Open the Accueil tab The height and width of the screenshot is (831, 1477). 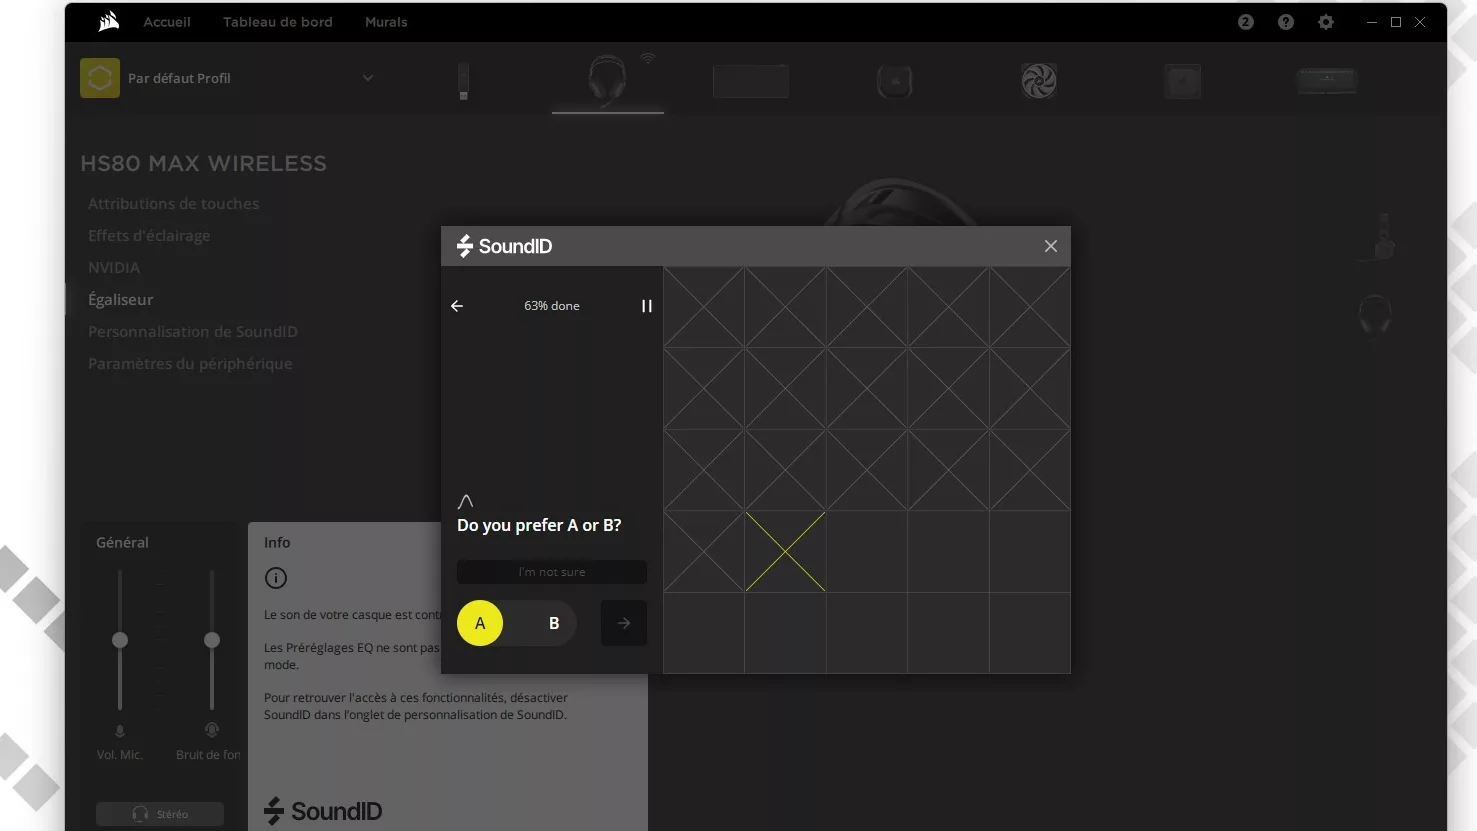pos(166,22)
